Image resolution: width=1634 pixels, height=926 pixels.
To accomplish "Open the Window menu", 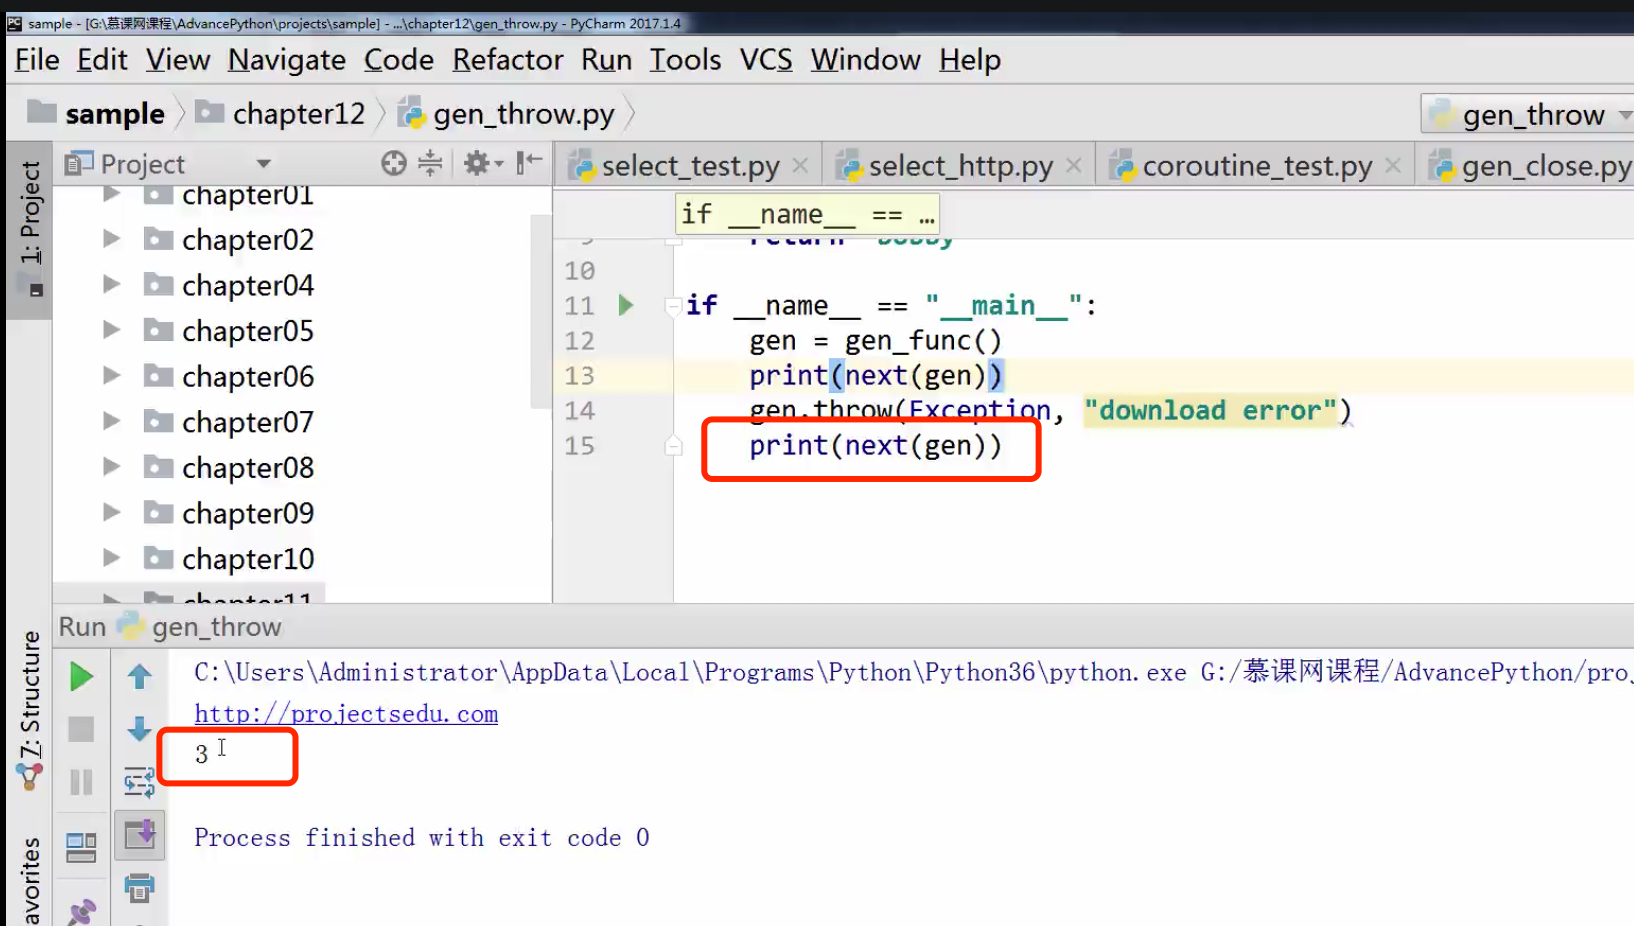I will [865, 60].
